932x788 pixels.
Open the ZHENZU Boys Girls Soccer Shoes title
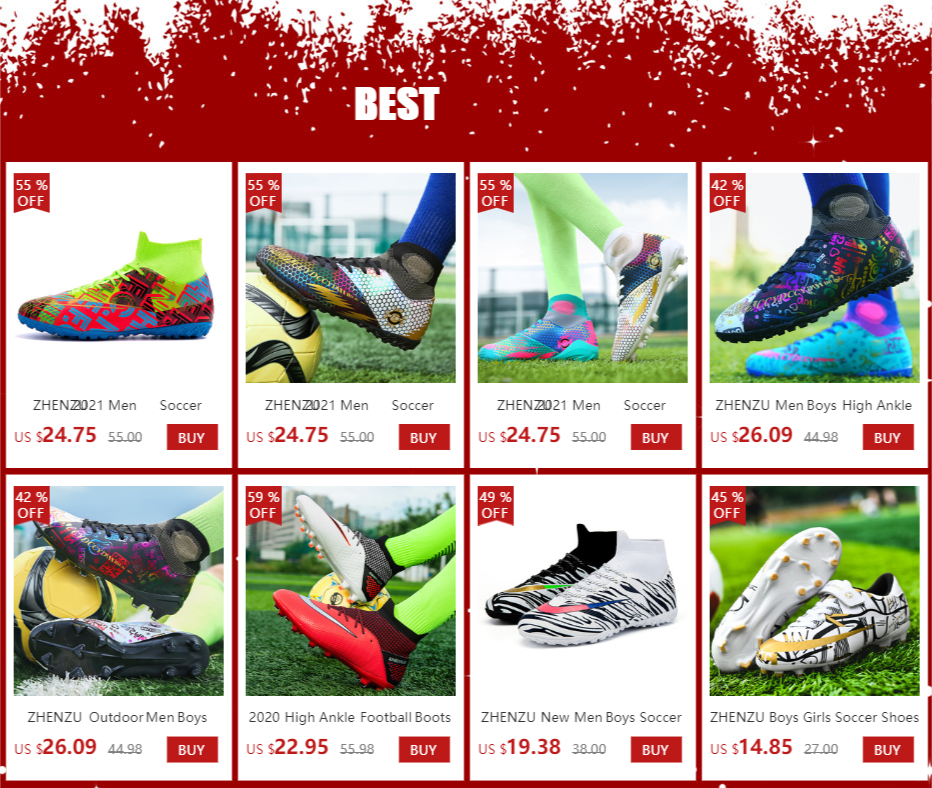coord(814,717)
